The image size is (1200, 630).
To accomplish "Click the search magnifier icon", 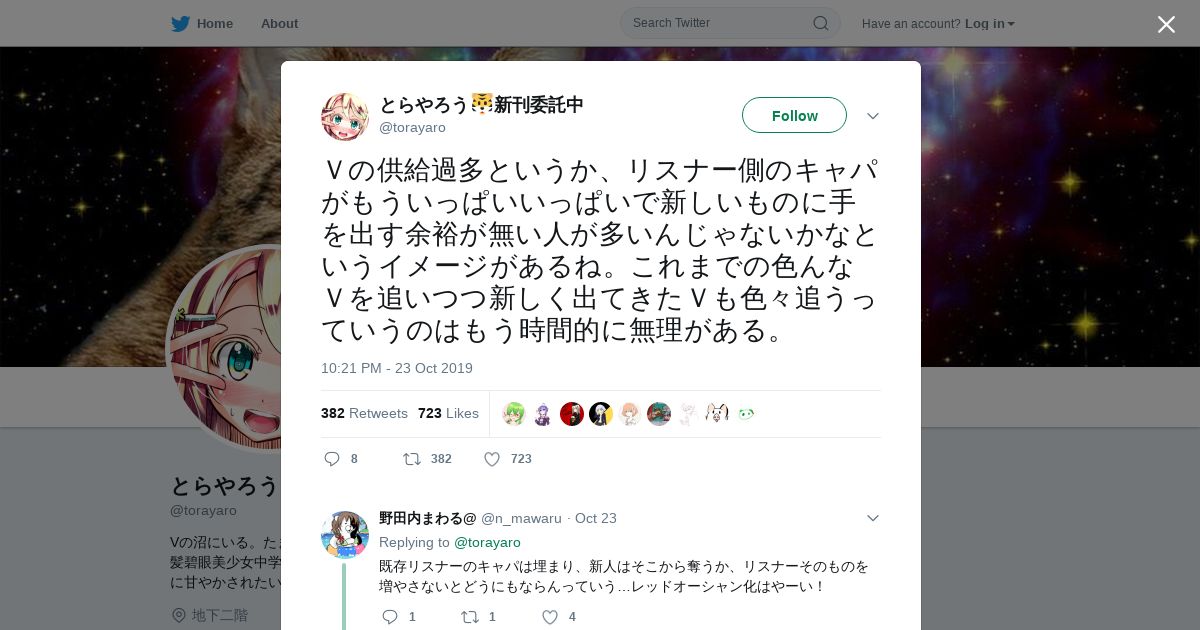I will pos(820,23).
